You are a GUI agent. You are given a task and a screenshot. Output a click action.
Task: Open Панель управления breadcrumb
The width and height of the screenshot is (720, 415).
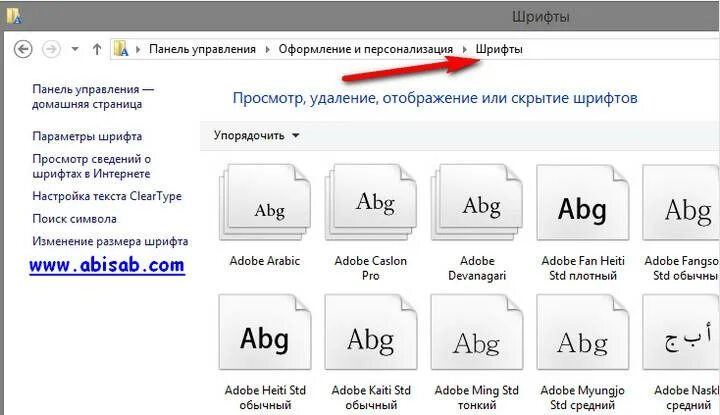pos(202,49)
